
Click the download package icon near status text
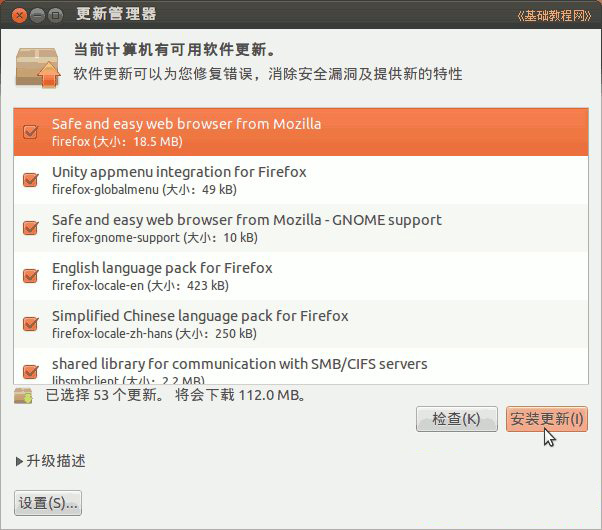(x=23, y=396)
